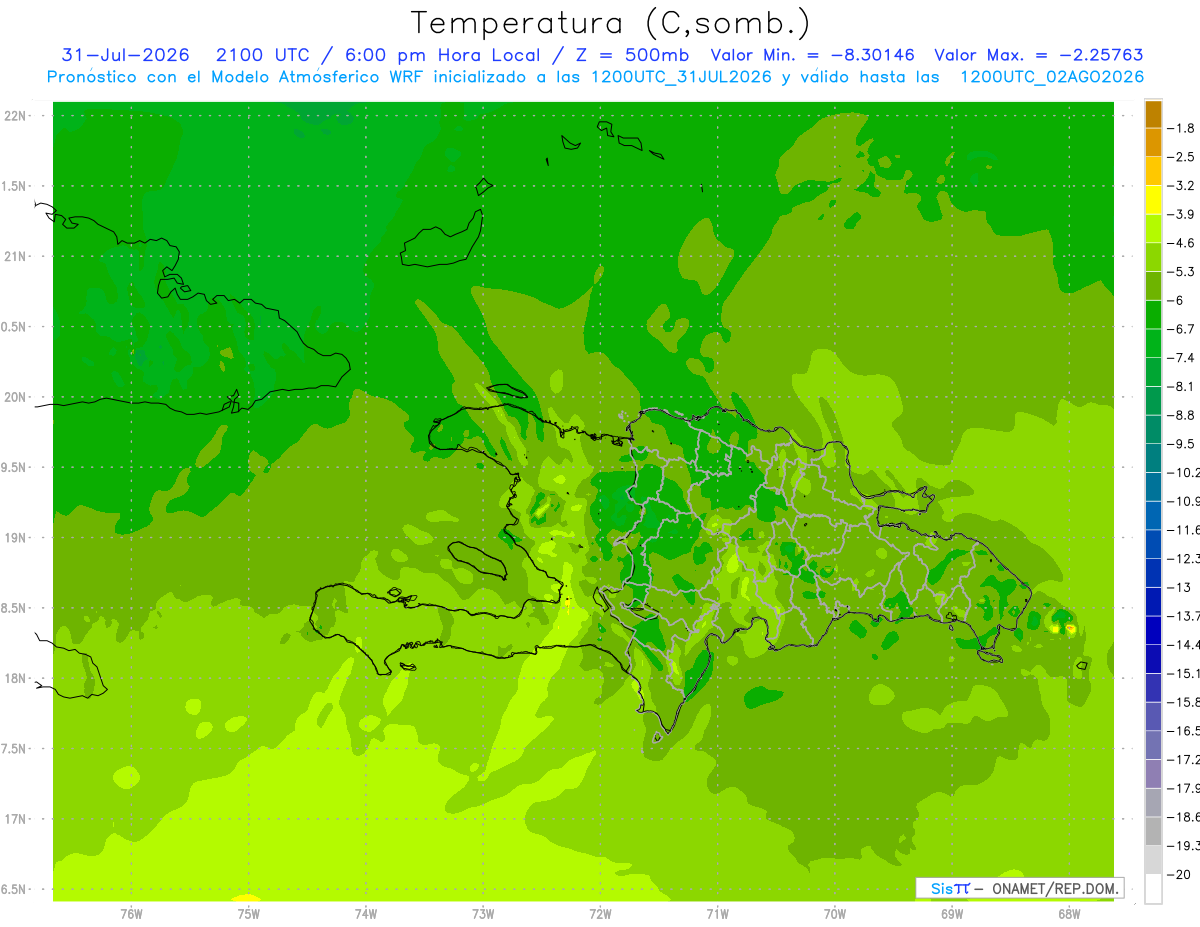Click the "73W" longitude label
Image resolution: width=1200 pixels, height=927 pixels.
[x=483, y=914]
